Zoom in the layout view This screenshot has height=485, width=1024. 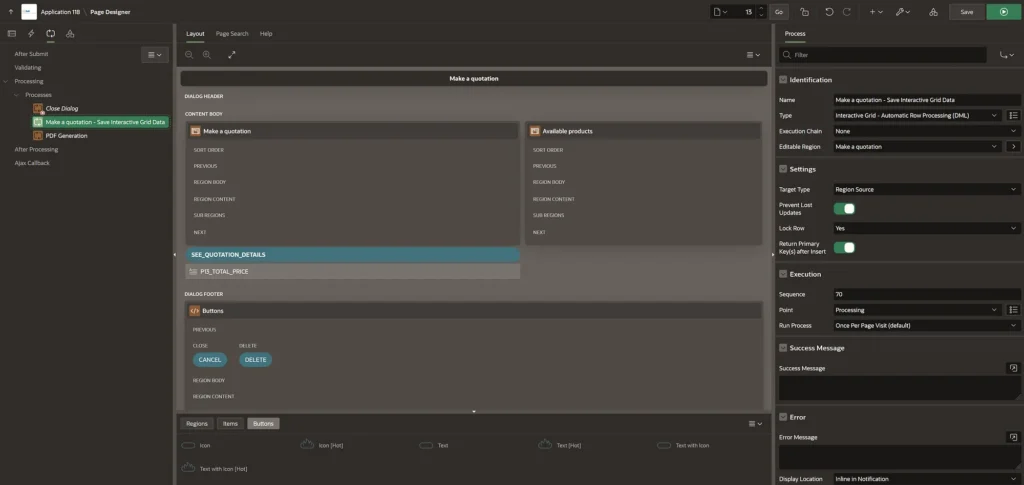point(207,55)
